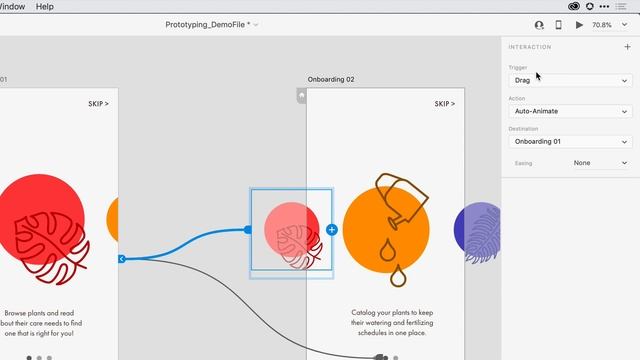Click the invite to document user icon
Image resolution: width=640 pixels, height=360 pixels.
(539, 25)
